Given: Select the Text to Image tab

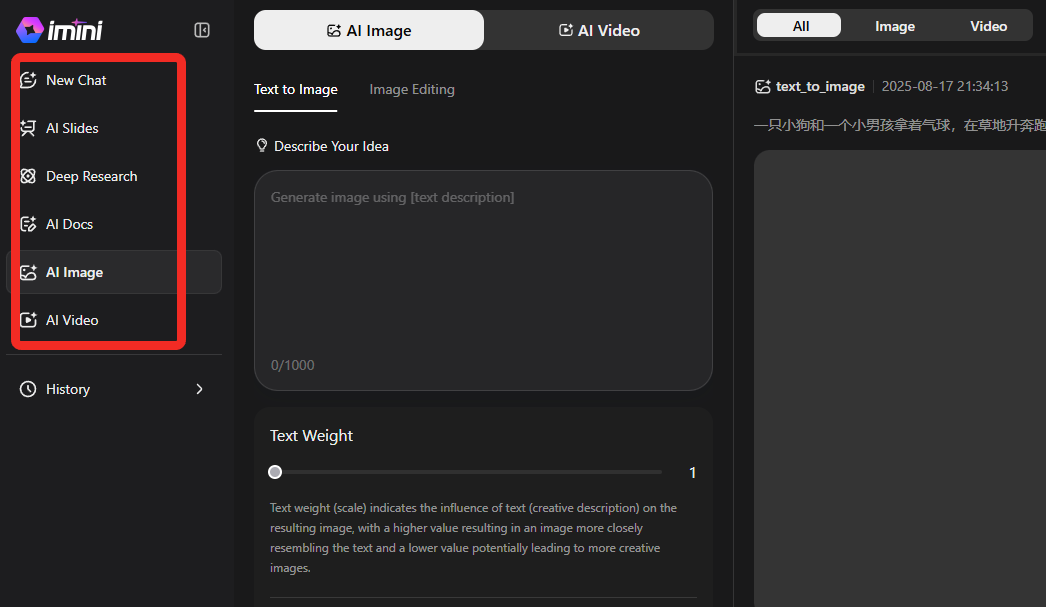Looking at the screenshot, I should tap(296, 89).
